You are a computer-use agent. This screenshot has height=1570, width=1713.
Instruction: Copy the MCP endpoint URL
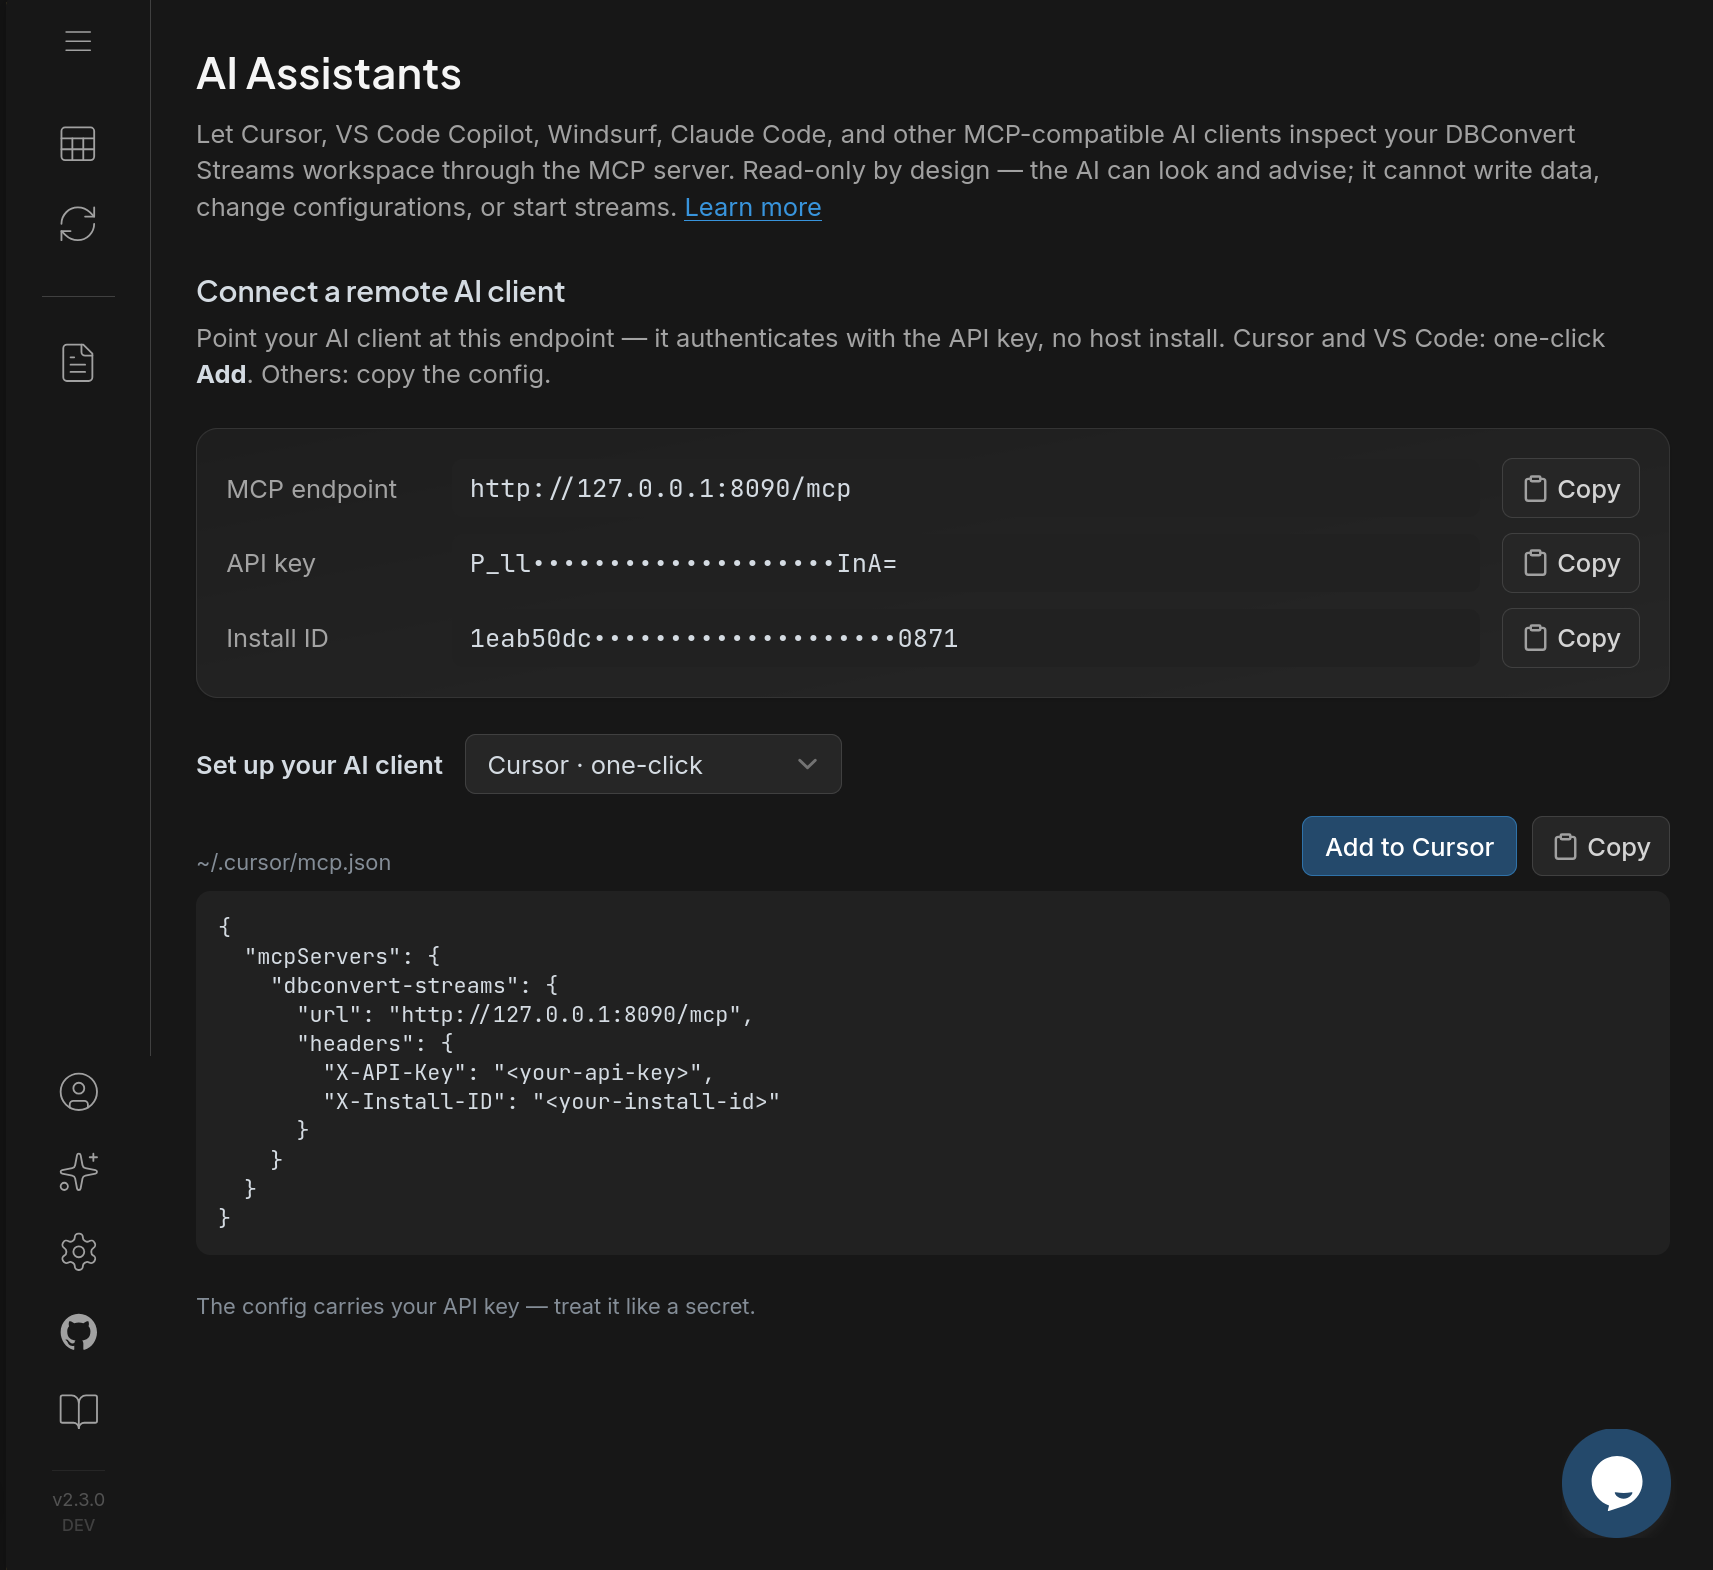coord(1570,488)
